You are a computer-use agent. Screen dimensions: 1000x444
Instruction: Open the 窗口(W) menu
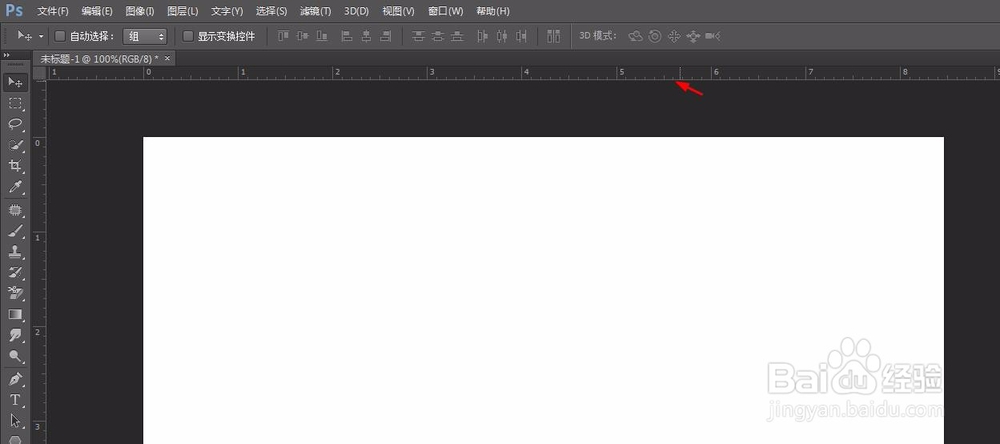[446, 11]
